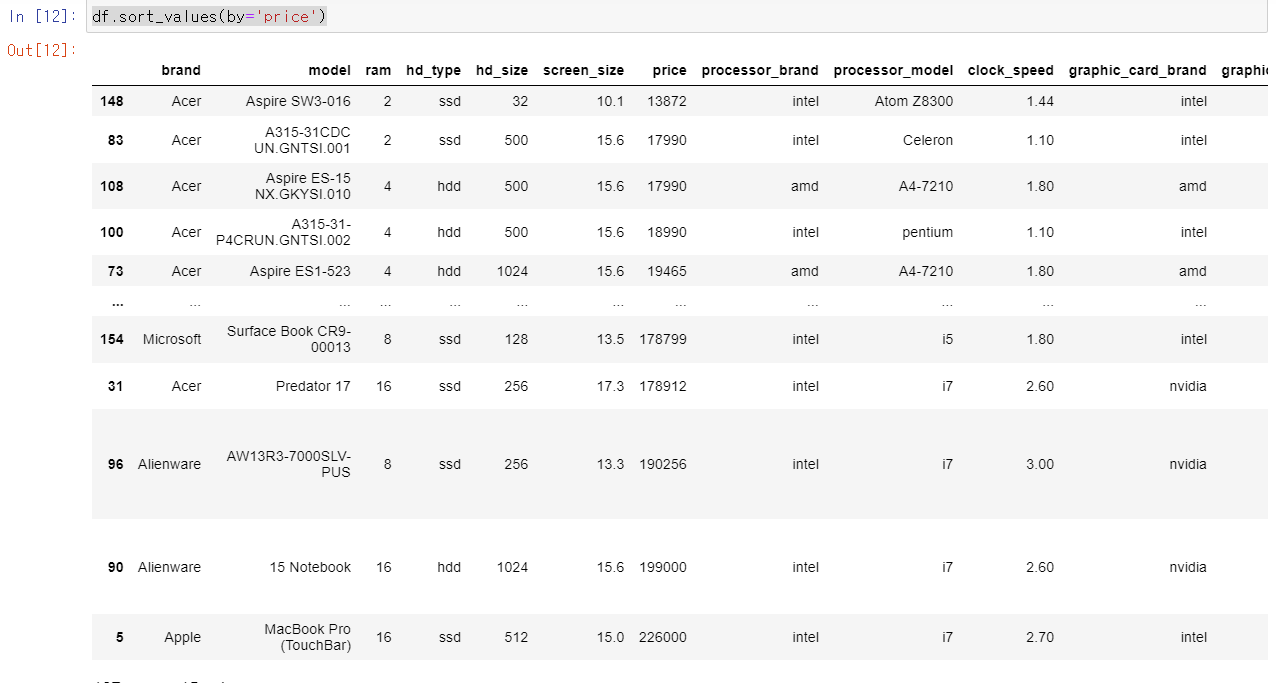Click the Predator 17 model cell
1276x683 pixels.
pos(313,386)
